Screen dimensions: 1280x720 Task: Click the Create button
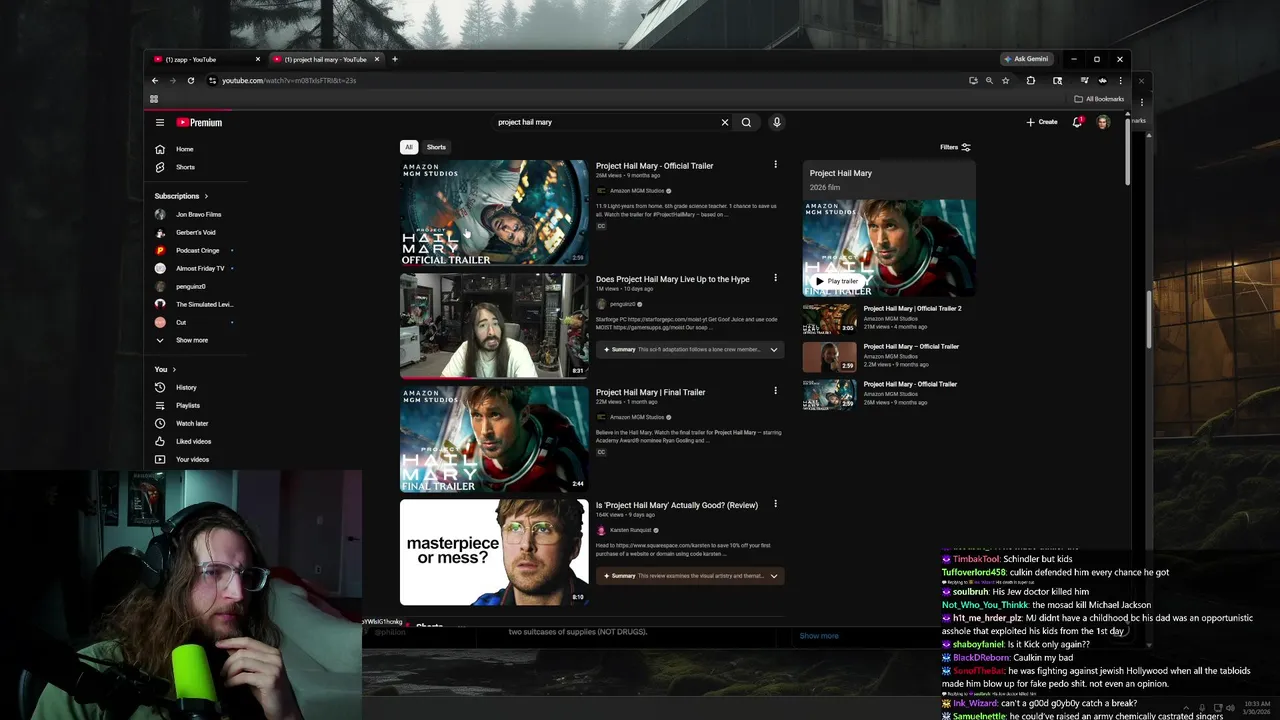click(1042, 122)
